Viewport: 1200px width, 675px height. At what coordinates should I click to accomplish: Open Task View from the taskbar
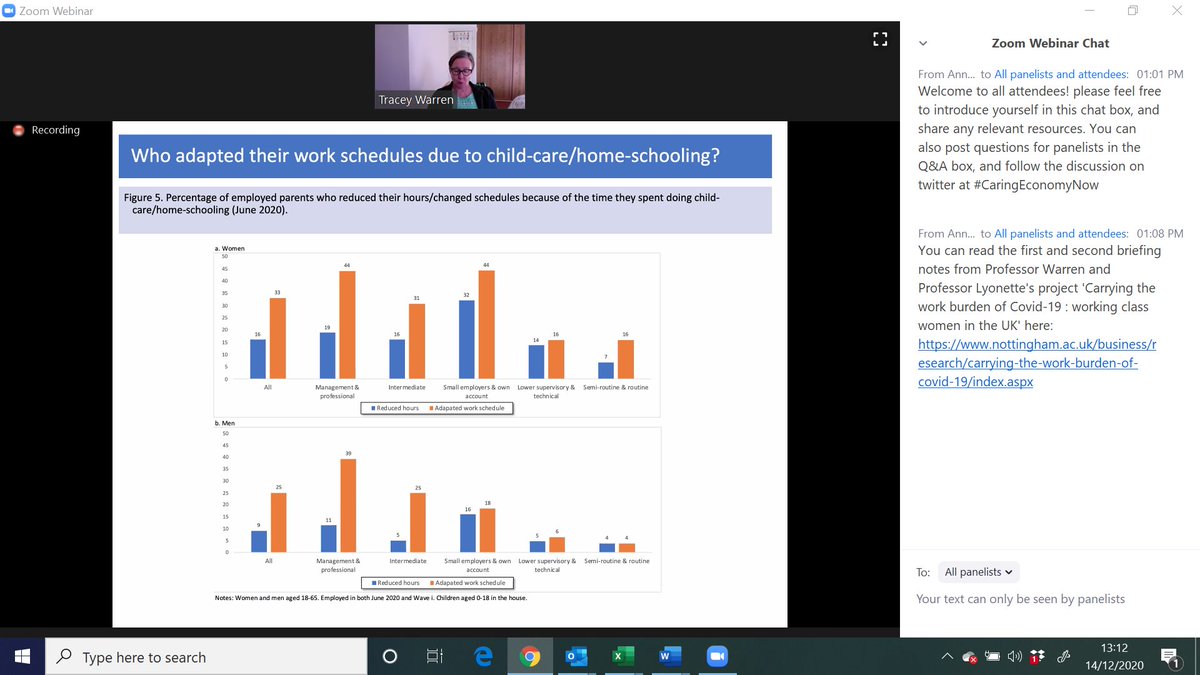pos(434,656)
